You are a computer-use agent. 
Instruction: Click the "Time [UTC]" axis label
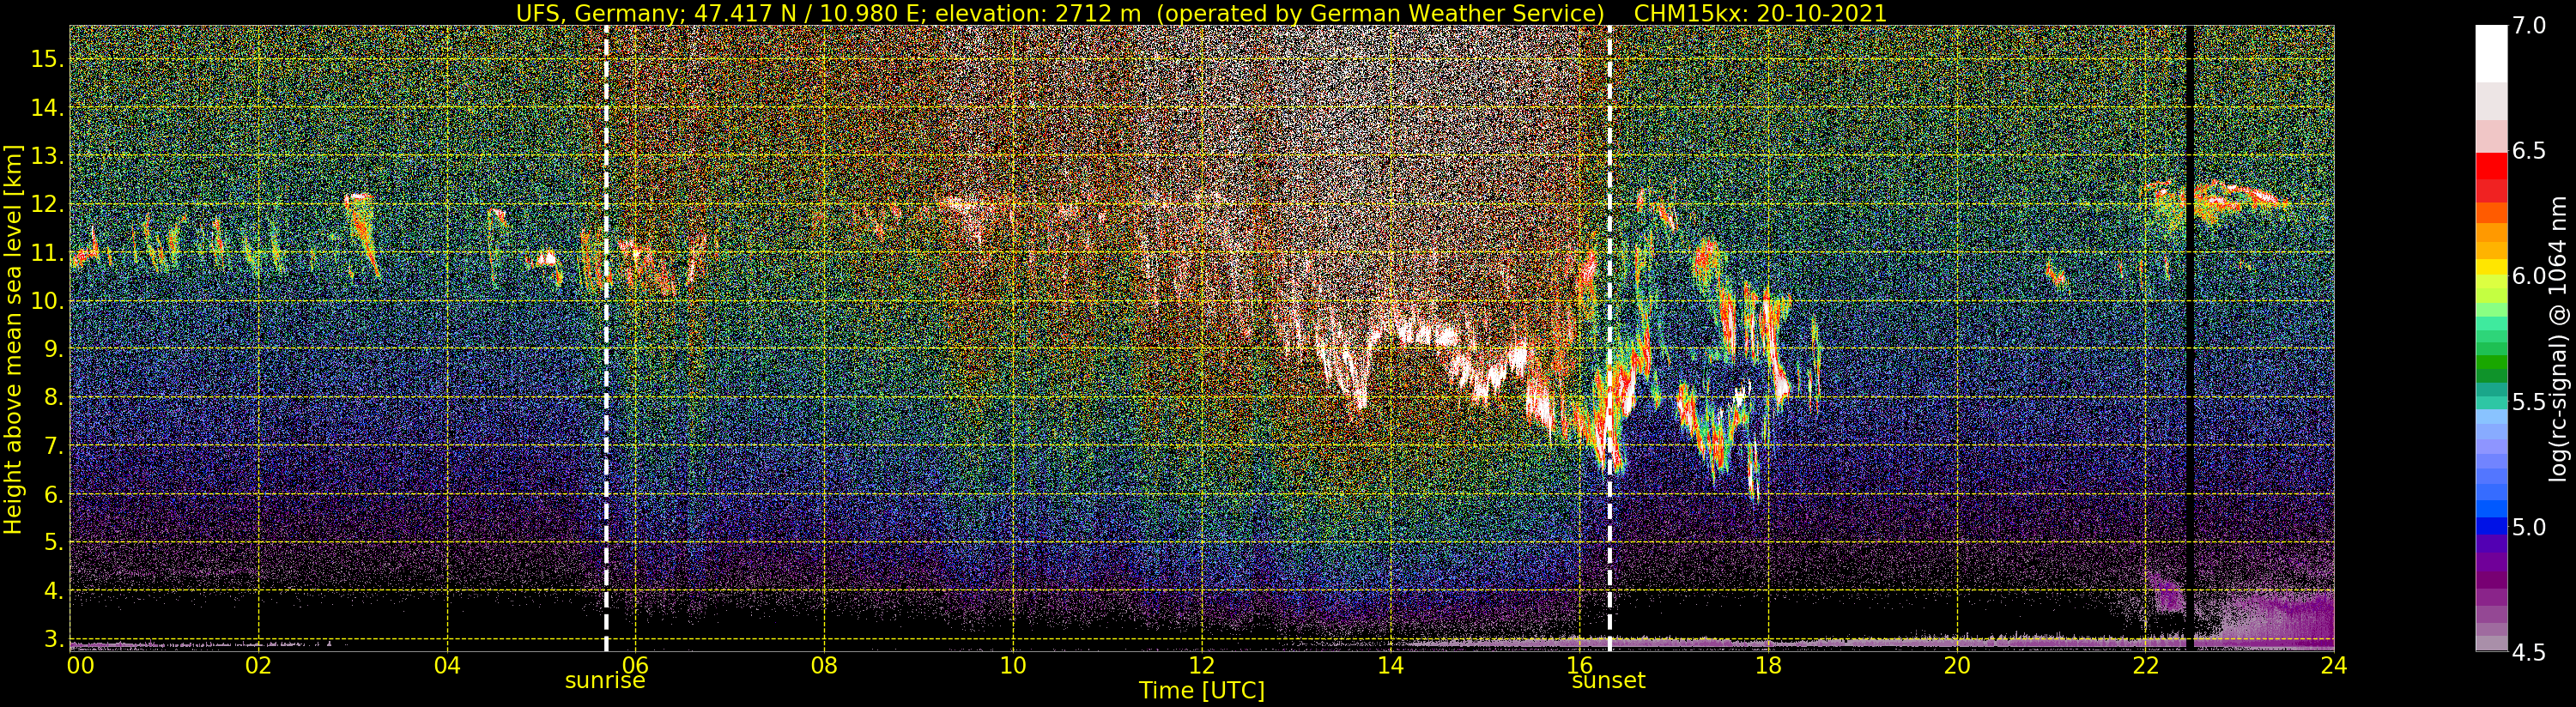1202,691
